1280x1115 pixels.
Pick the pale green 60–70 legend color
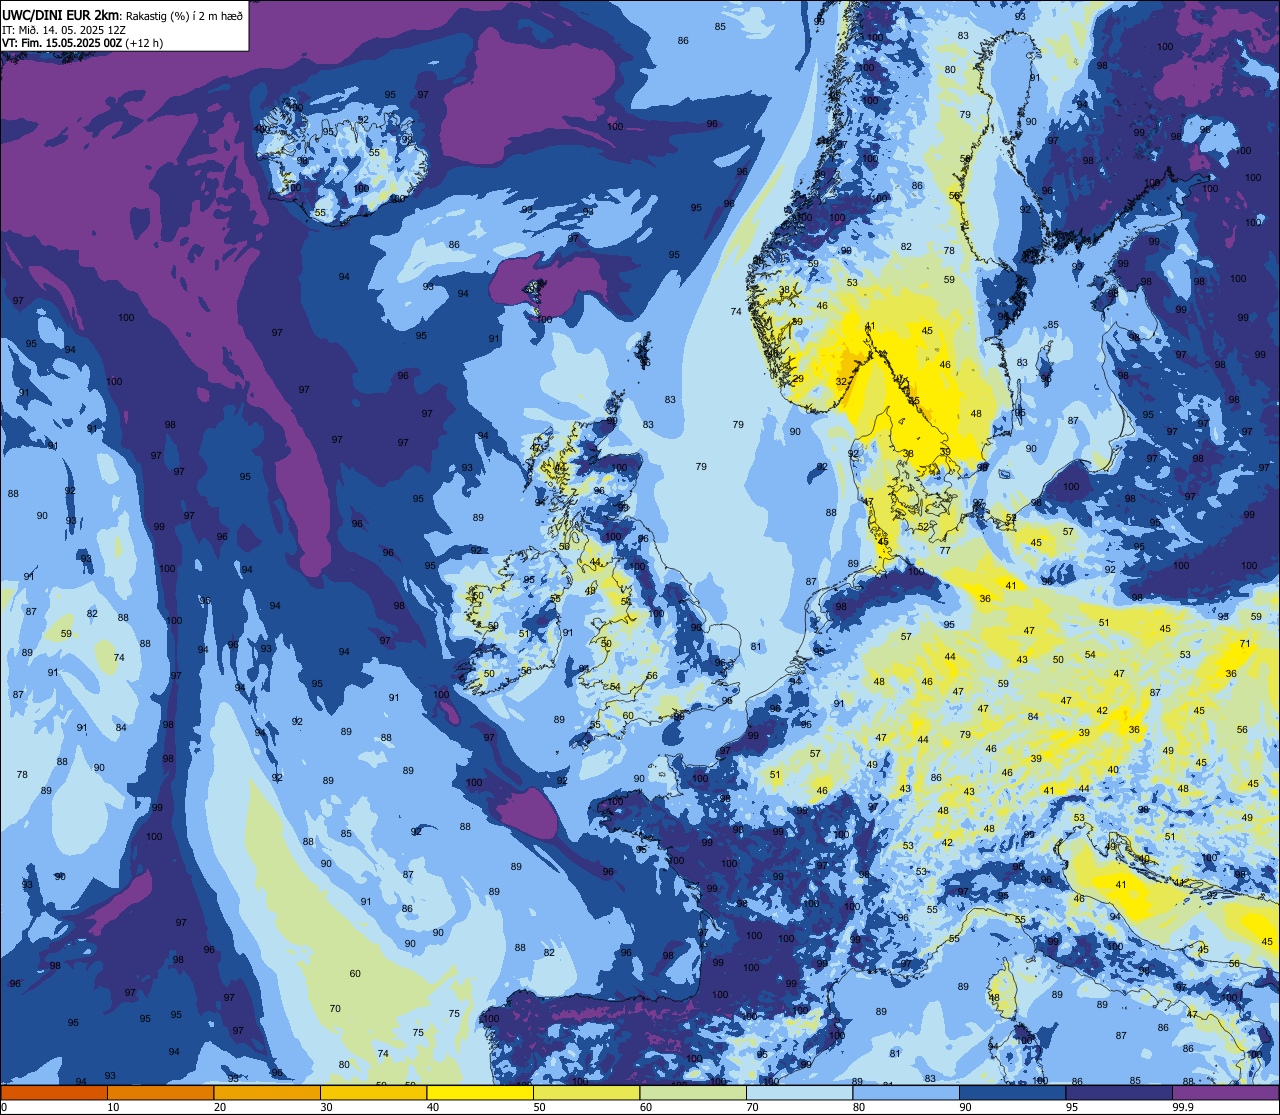pyautogui.click(x=693, y=1092)
